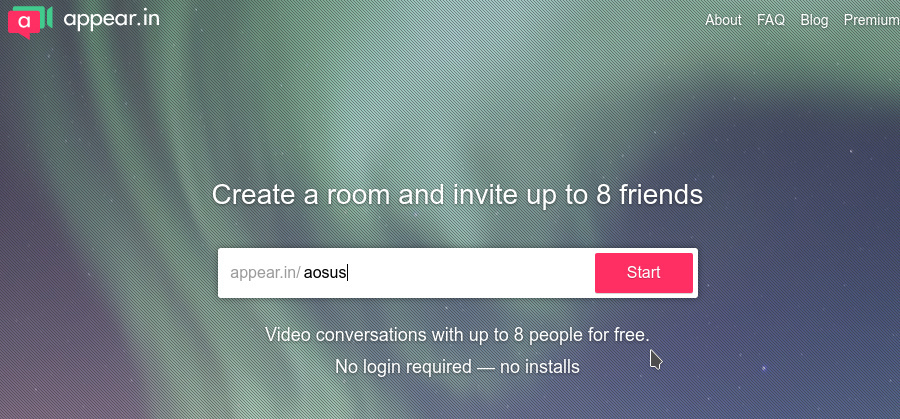Open the About page

coord(723,20)
